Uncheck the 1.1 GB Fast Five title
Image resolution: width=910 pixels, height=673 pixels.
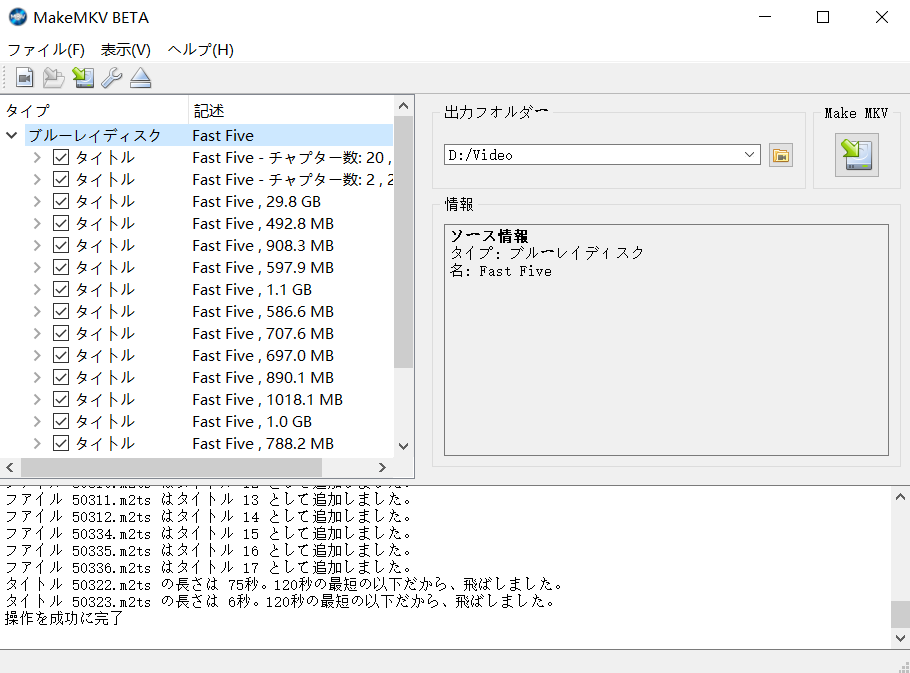click(x=58, y=289)
